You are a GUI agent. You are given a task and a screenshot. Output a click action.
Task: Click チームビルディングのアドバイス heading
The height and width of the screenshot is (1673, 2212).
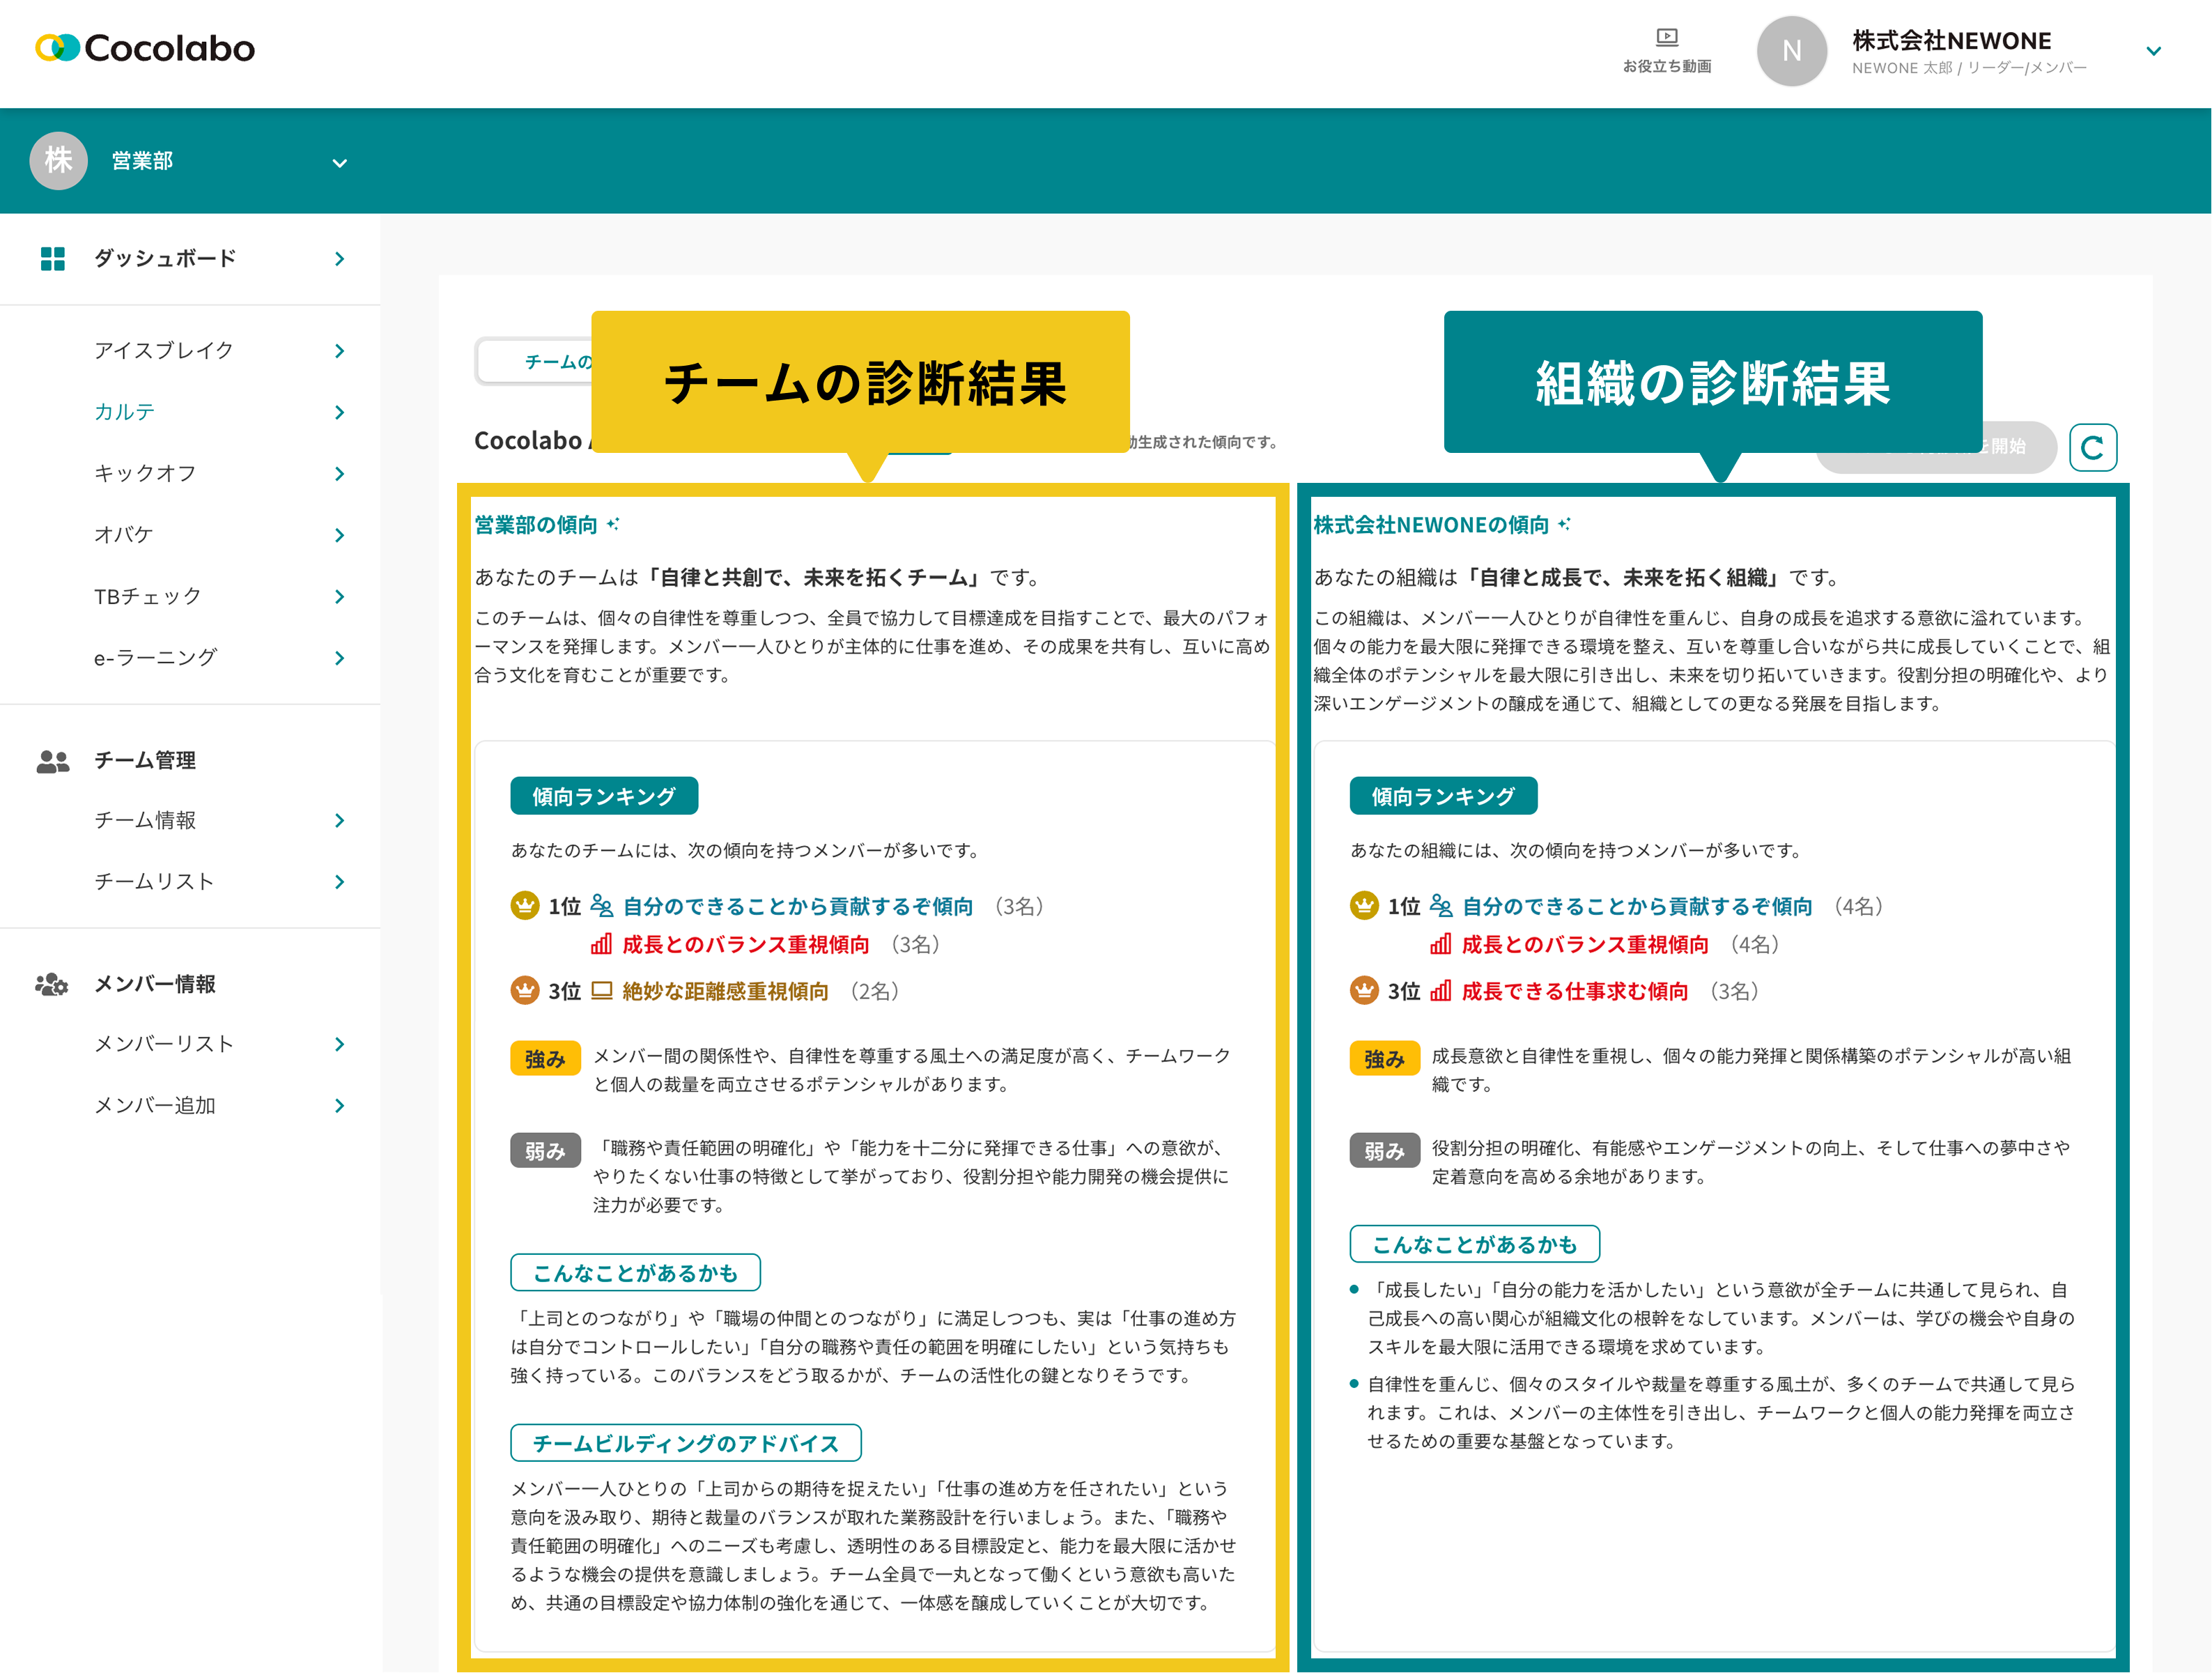tap(686, 1443)
